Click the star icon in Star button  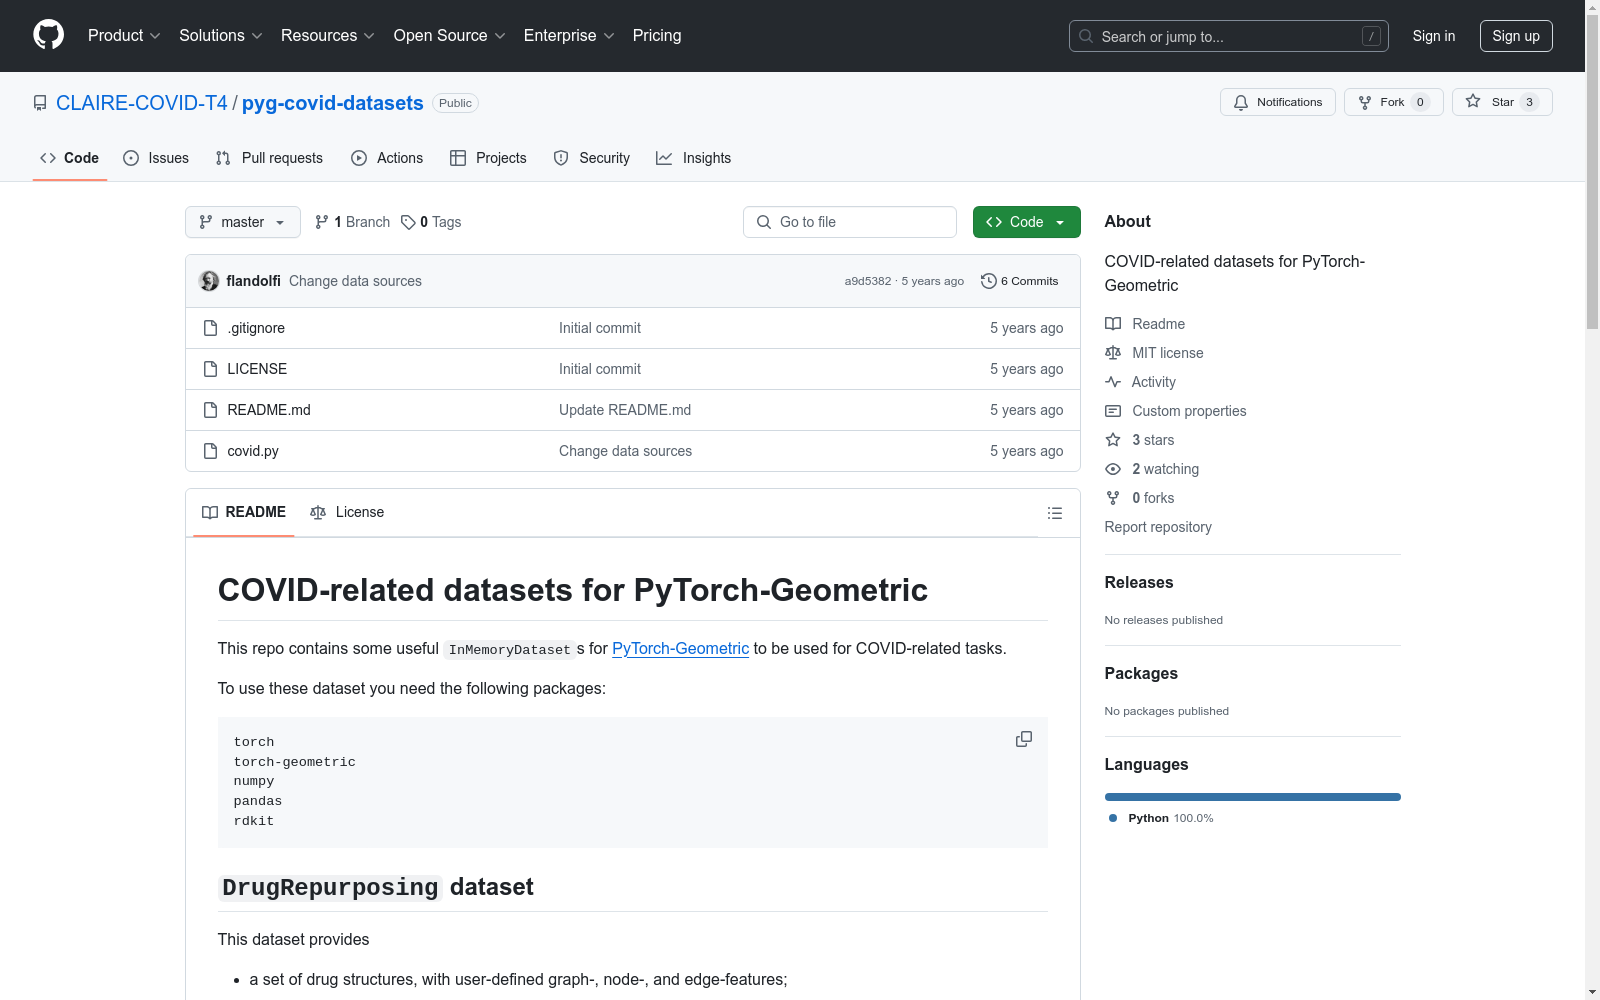click(x=1473, y=101)
